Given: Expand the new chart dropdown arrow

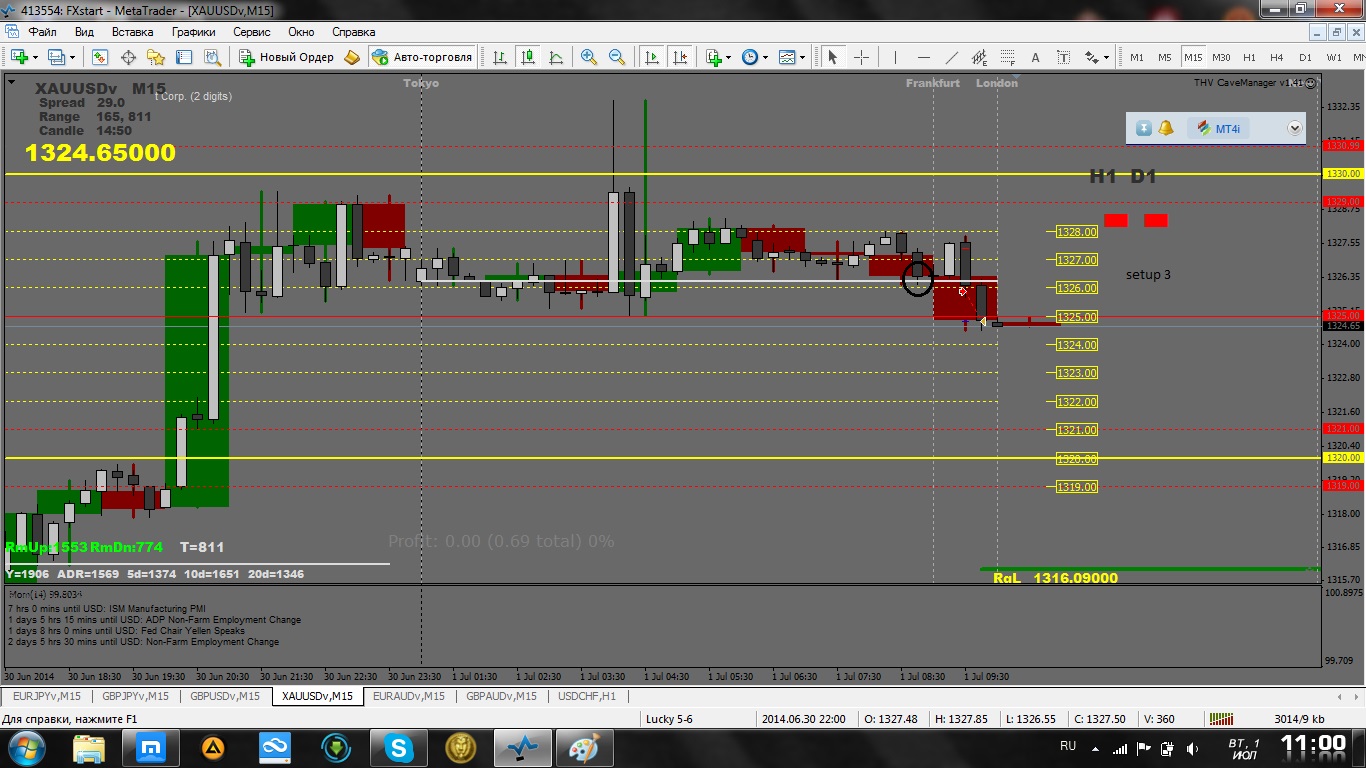Looking at the screenshot, I should pyautogui.click(x=35, y=57).
